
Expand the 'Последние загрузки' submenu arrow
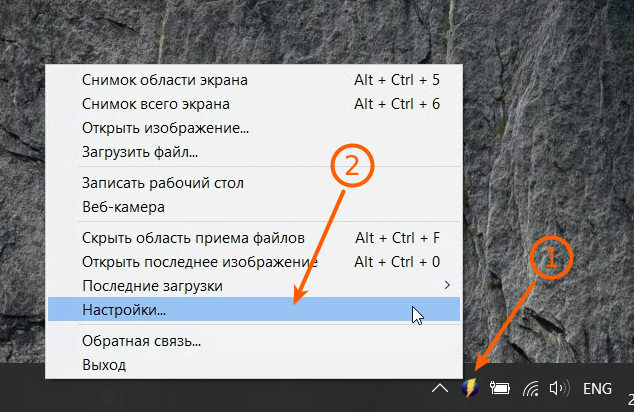click(446, 286)
